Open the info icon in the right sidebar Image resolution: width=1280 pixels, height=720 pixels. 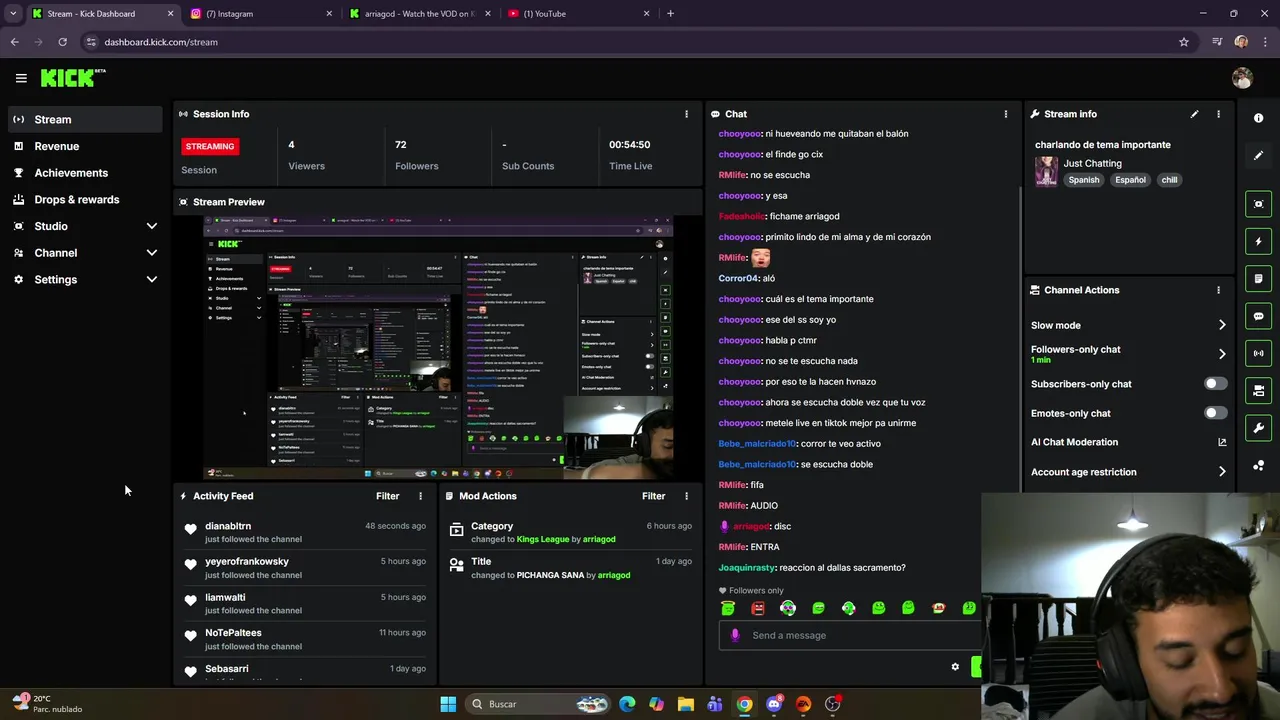pos(1258,118)
